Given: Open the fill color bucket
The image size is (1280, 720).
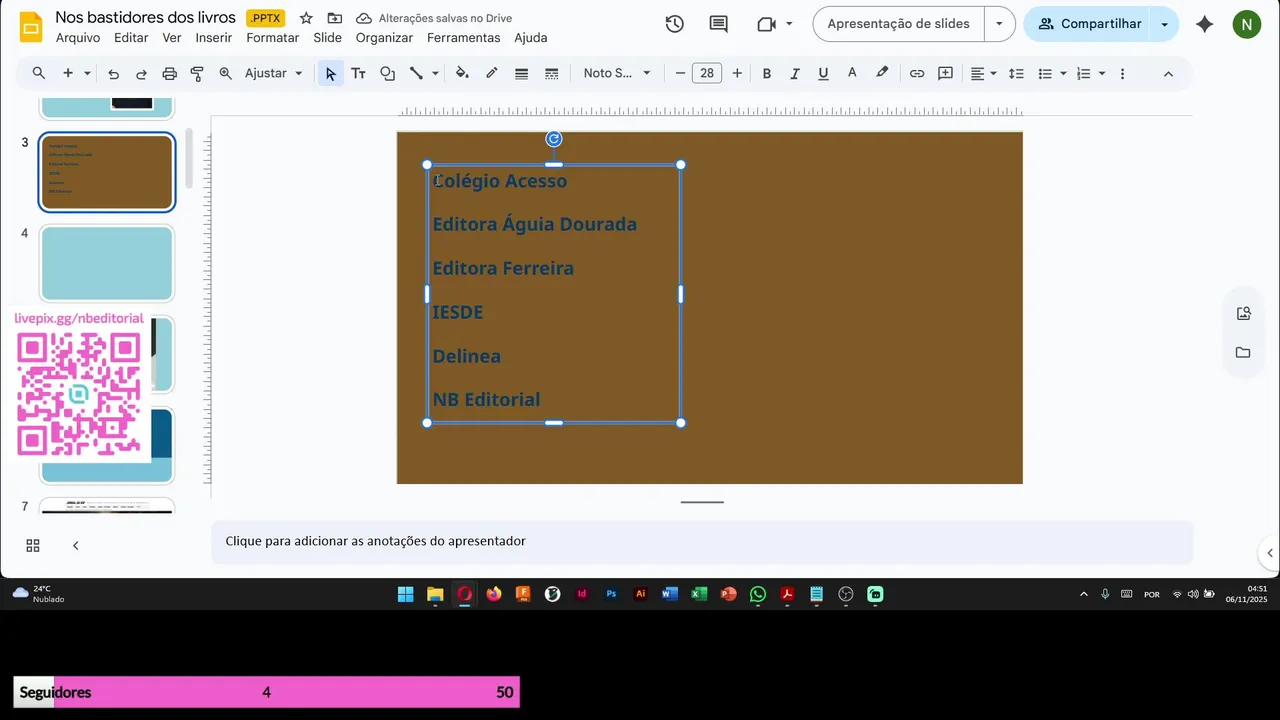Looking at the screenshot, I should point(462,73).
